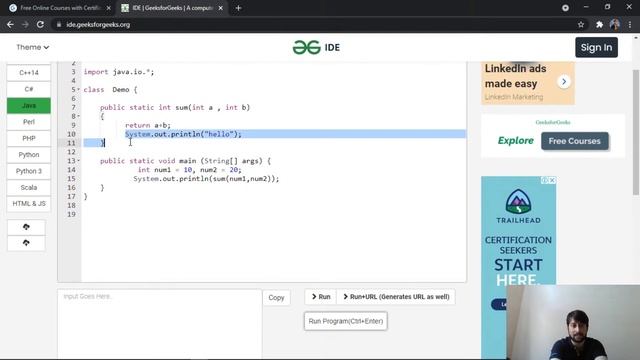640x360 pixels.
Task: Open the Chrome three-dot menu
Action: click(x=630, y=24)
